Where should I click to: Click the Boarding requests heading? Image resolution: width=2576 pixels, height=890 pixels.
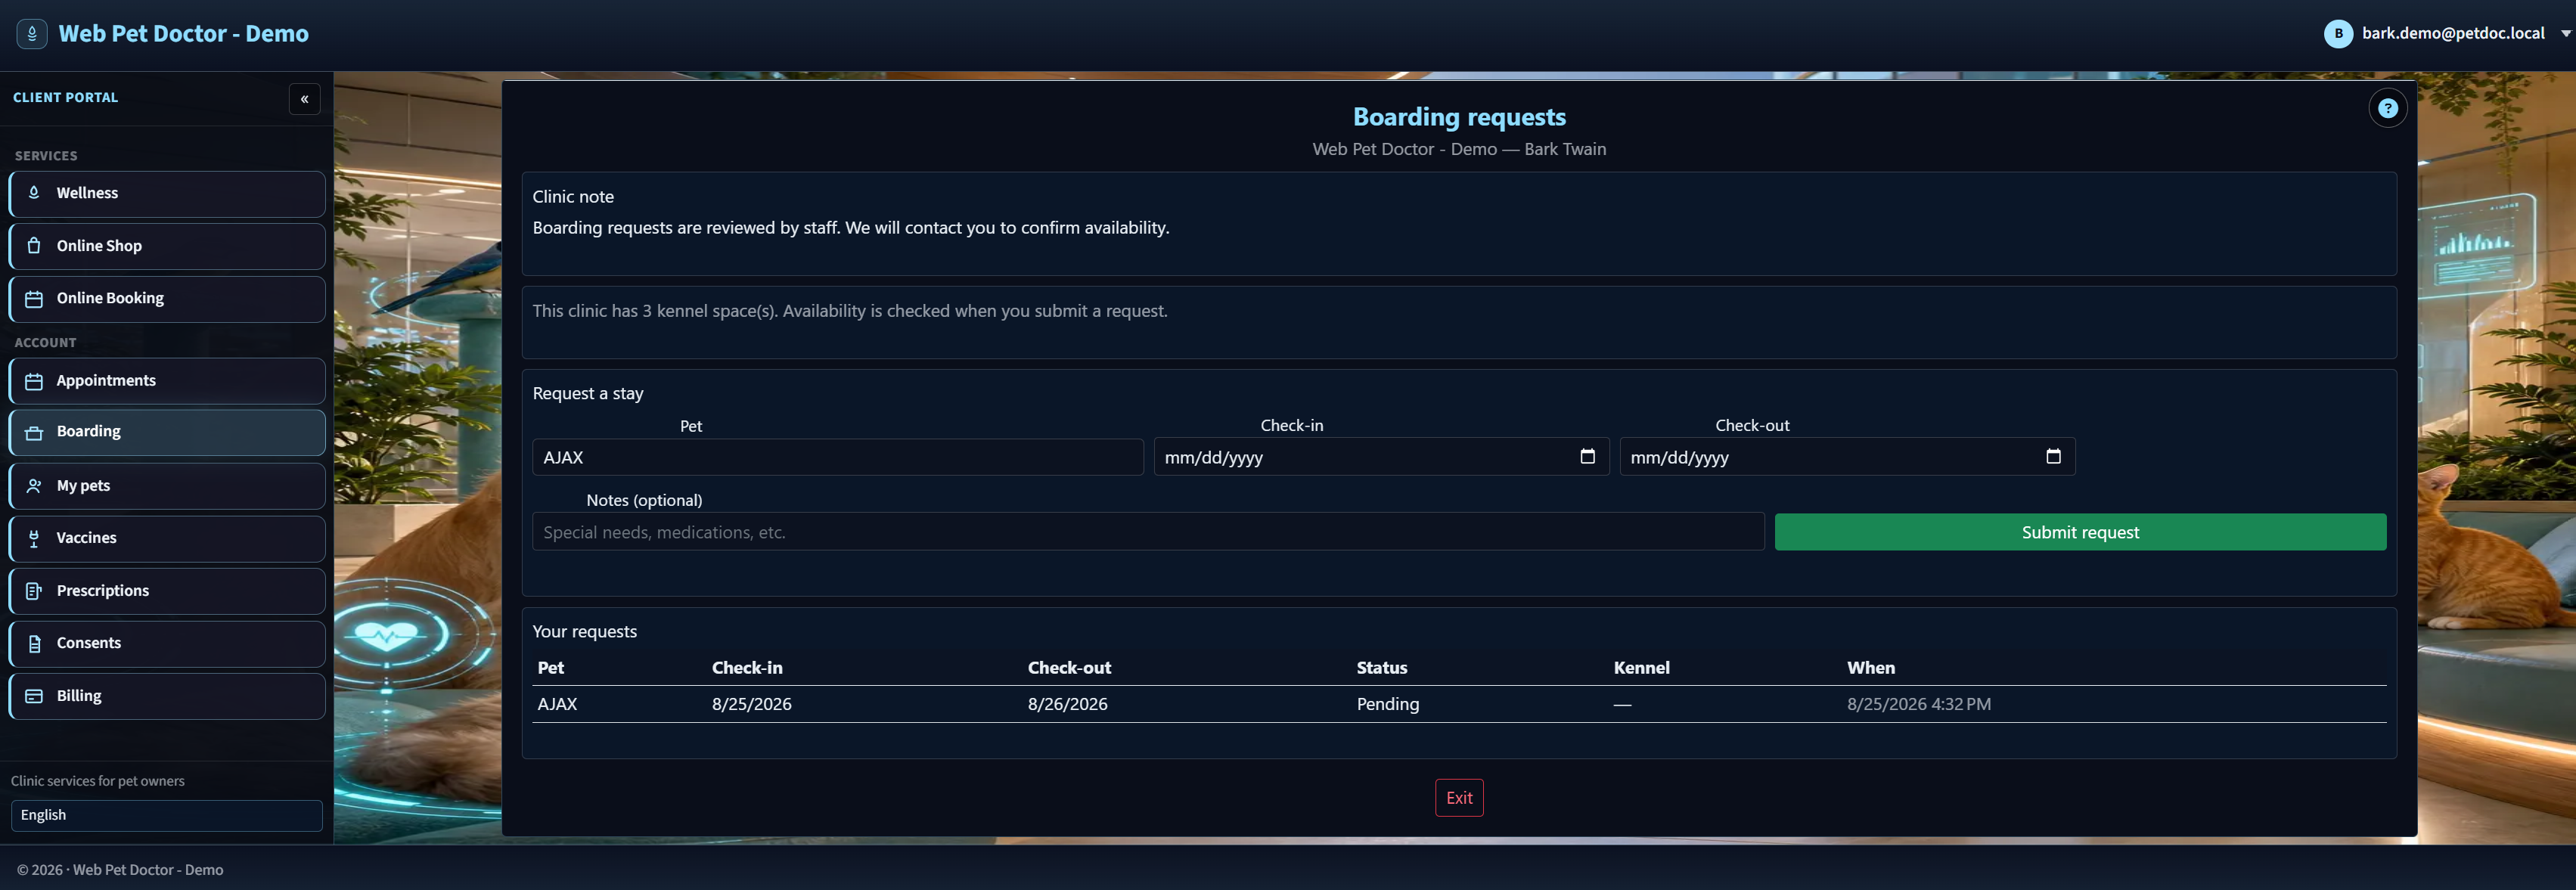[x=1459, y=117]
